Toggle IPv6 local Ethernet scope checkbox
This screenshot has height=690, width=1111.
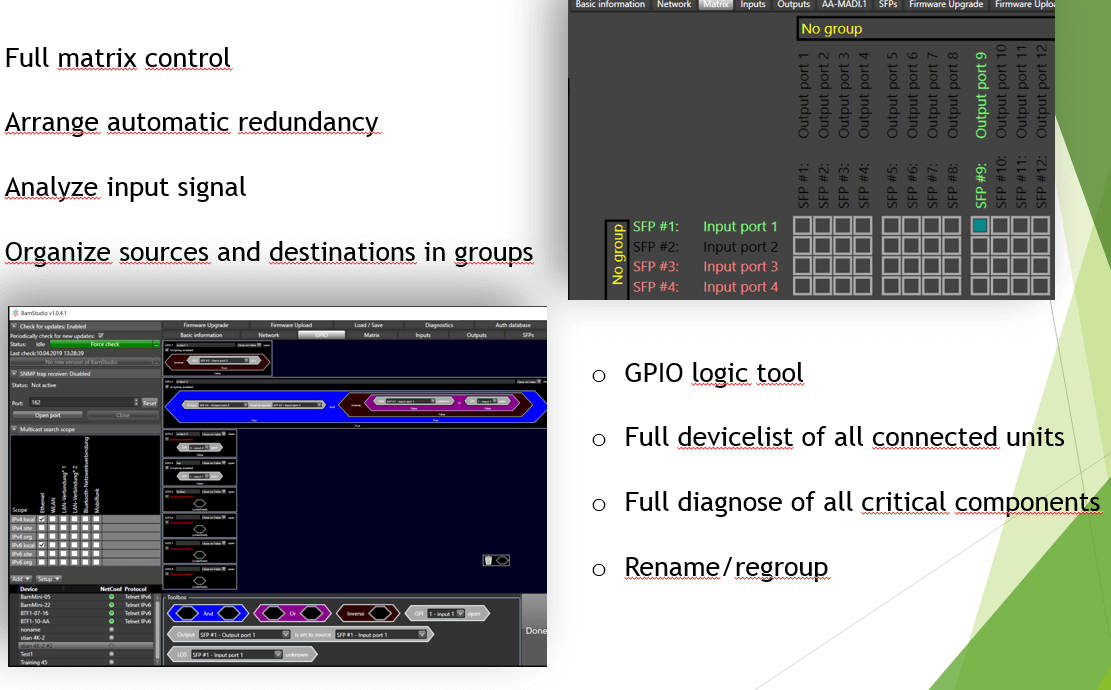click(43, 545)
